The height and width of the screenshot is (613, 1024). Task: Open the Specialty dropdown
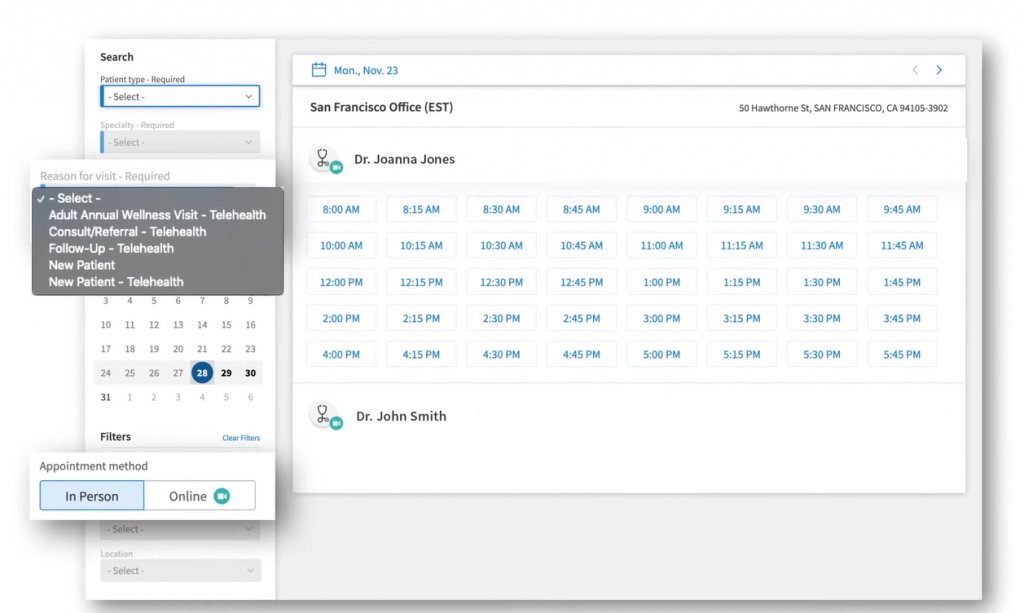point(180,142)
